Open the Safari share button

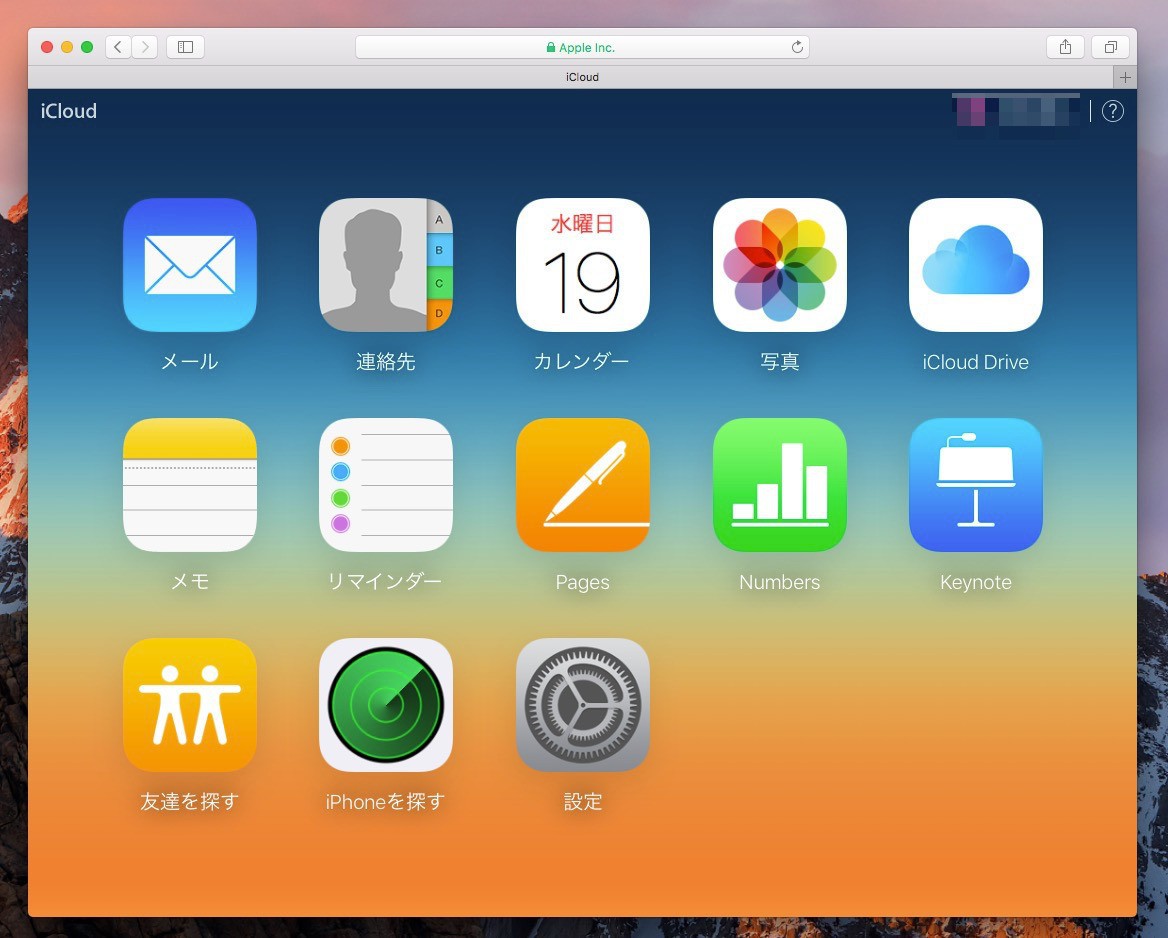point(1065,47)
